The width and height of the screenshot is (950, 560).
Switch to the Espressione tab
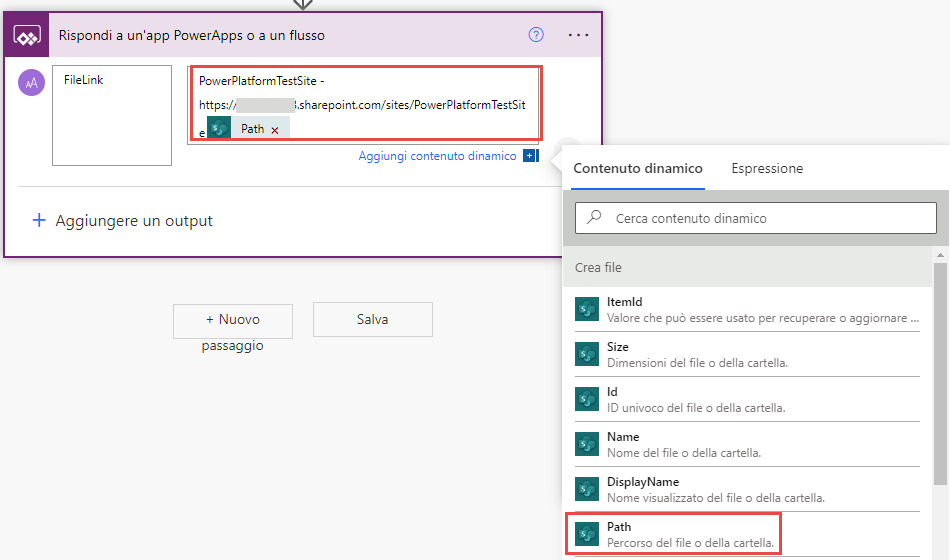pos(767,168)
